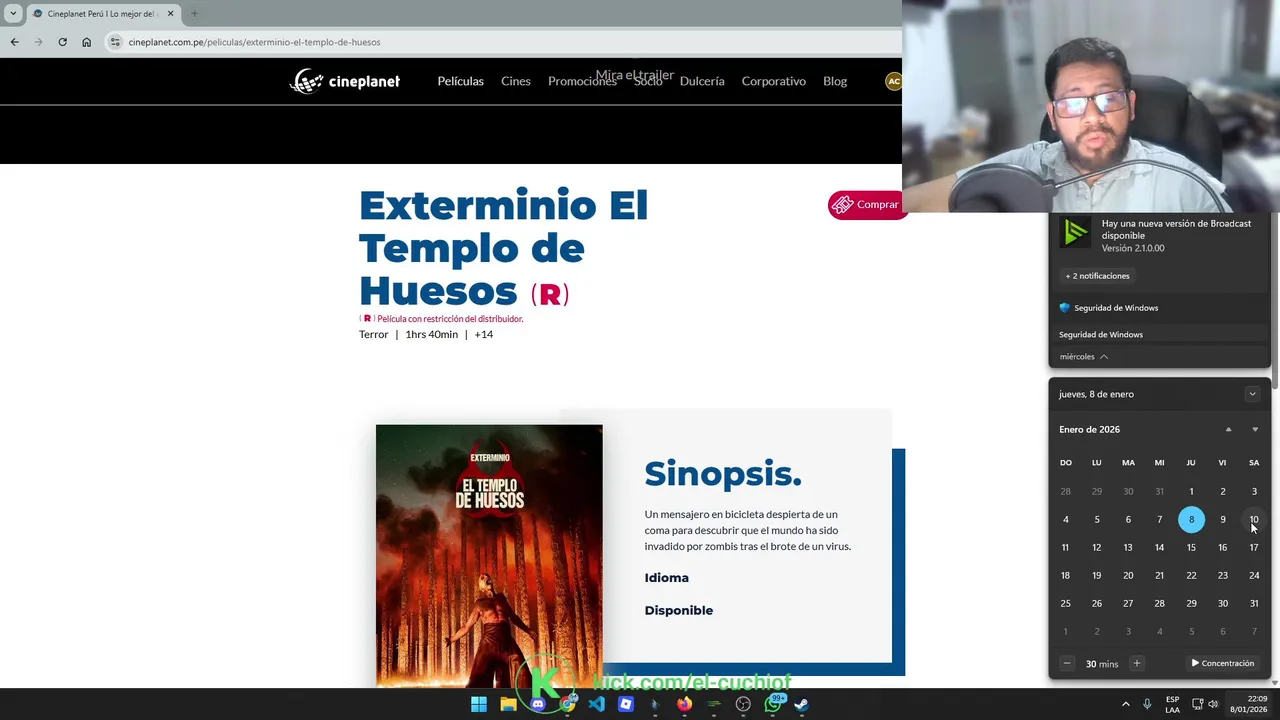Viewport: 1280px width, 720px height.
Task: Go to next month in calendar
Action: [1255, 429]
